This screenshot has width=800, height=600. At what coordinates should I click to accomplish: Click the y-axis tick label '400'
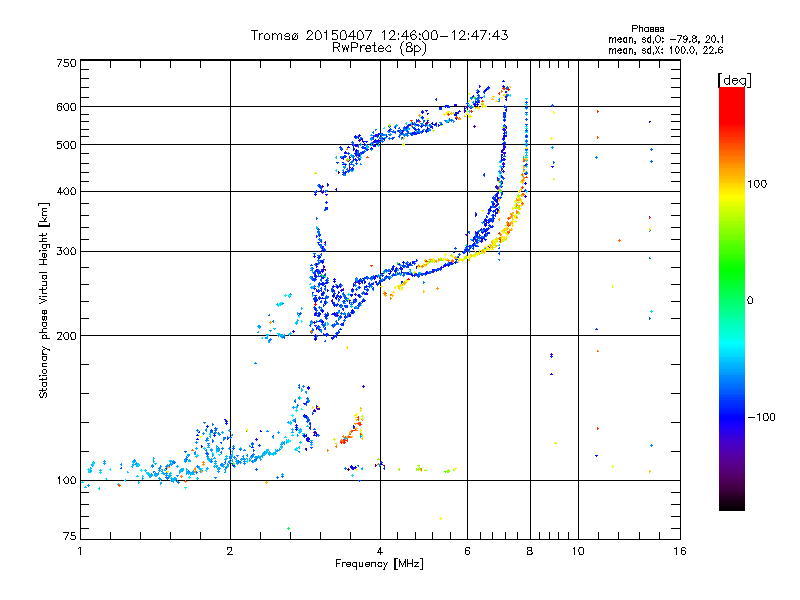[x=66, y=192]
